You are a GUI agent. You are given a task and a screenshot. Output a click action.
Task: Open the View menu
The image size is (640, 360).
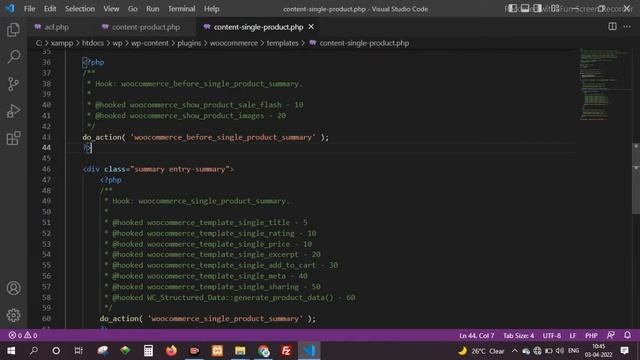coord(111,9)
